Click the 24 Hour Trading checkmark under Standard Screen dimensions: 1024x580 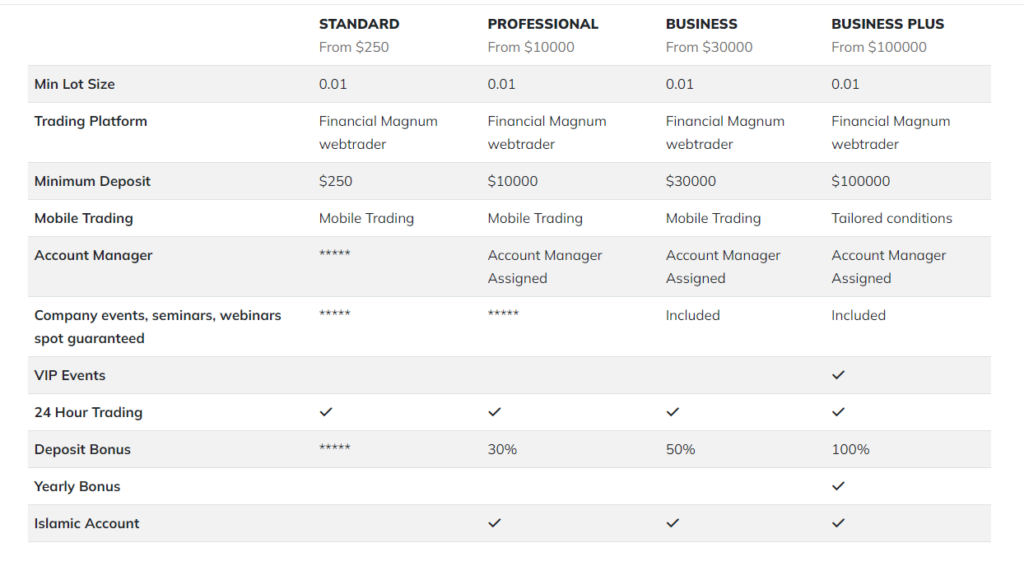[326, 412]
